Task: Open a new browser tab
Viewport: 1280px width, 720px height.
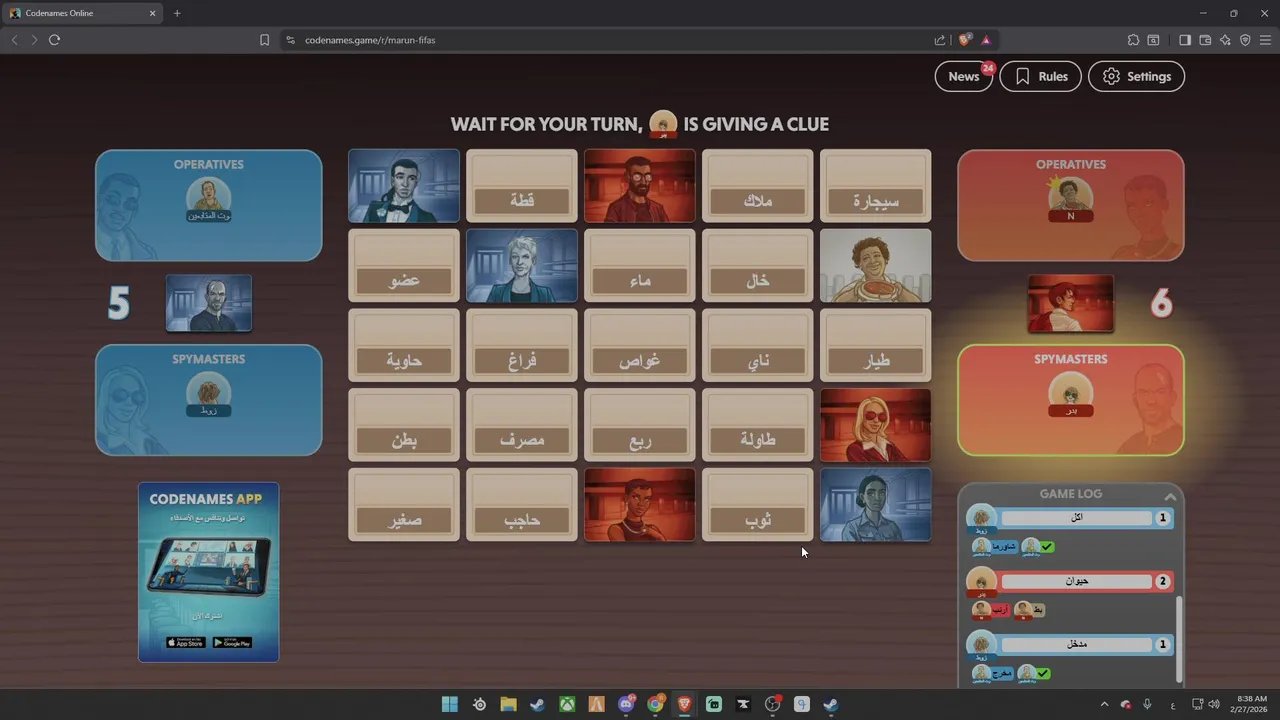Action: point(177,13)
